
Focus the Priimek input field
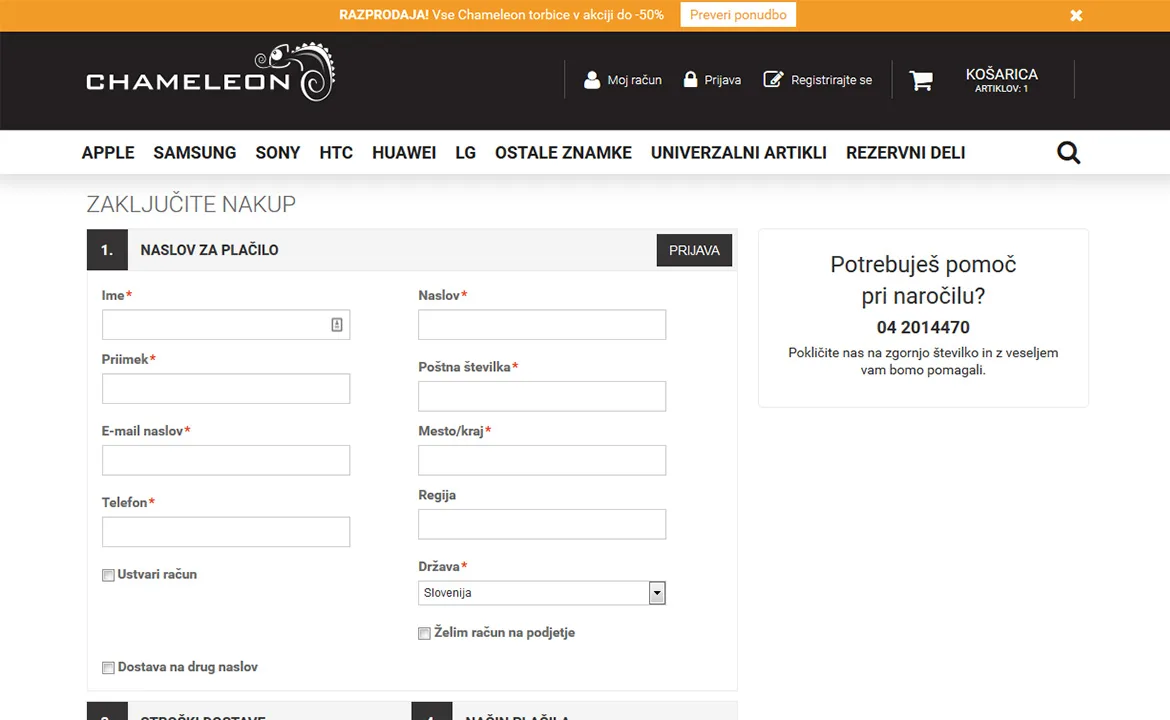pyautogui.click(x=226, y=389)
